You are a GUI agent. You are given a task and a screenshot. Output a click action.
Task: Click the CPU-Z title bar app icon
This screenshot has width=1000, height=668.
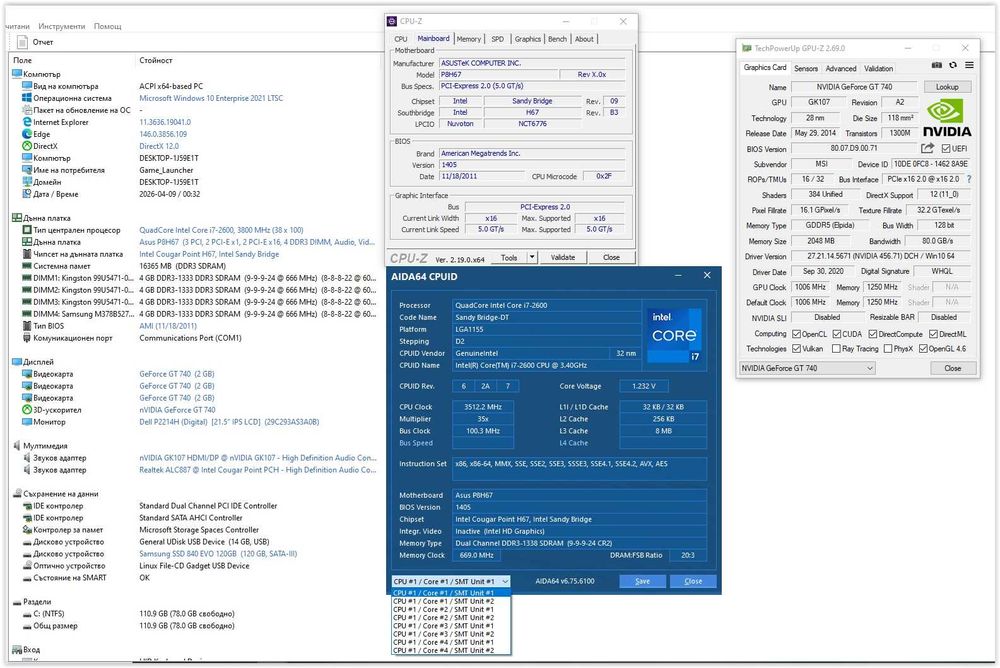pyautogui.click(x=392, y=21)
